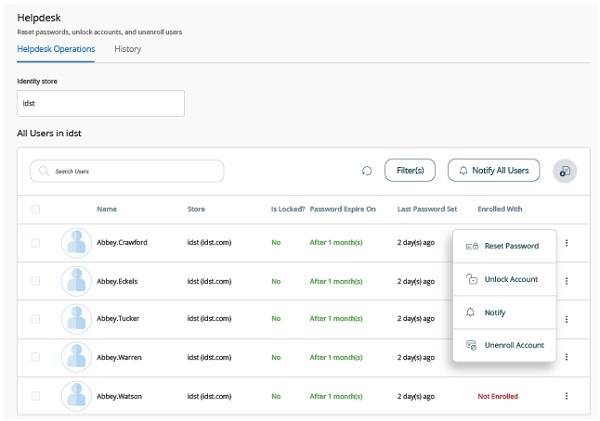Click the magnifier icon in Search Users
The height and width of the screenshot is (421, 600).
point(44,171)
